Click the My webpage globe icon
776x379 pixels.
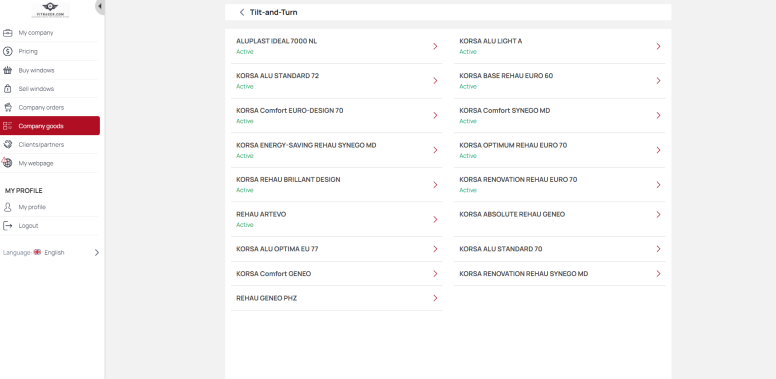click(x=7, y=163)
